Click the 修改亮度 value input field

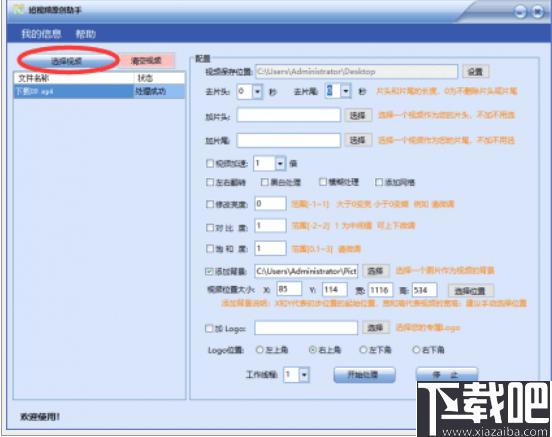point(270,204)
